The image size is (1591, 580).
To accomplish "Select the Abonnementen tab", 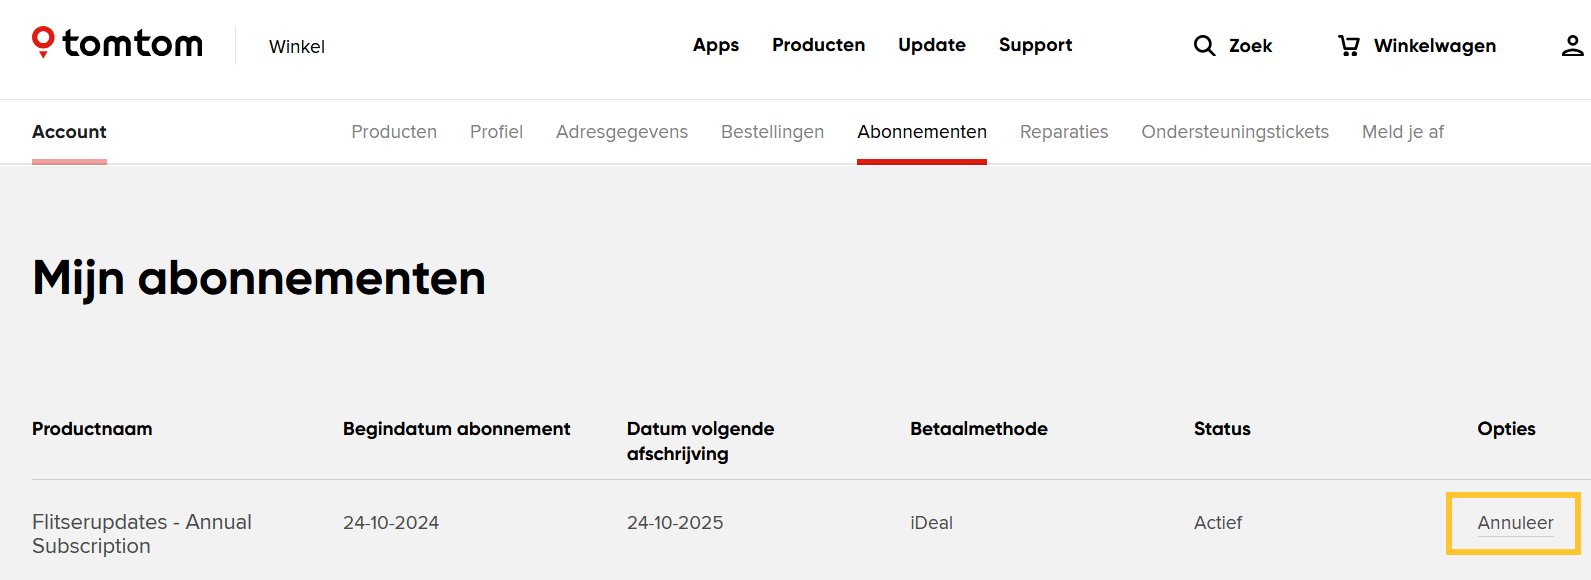I will (921, 131).
